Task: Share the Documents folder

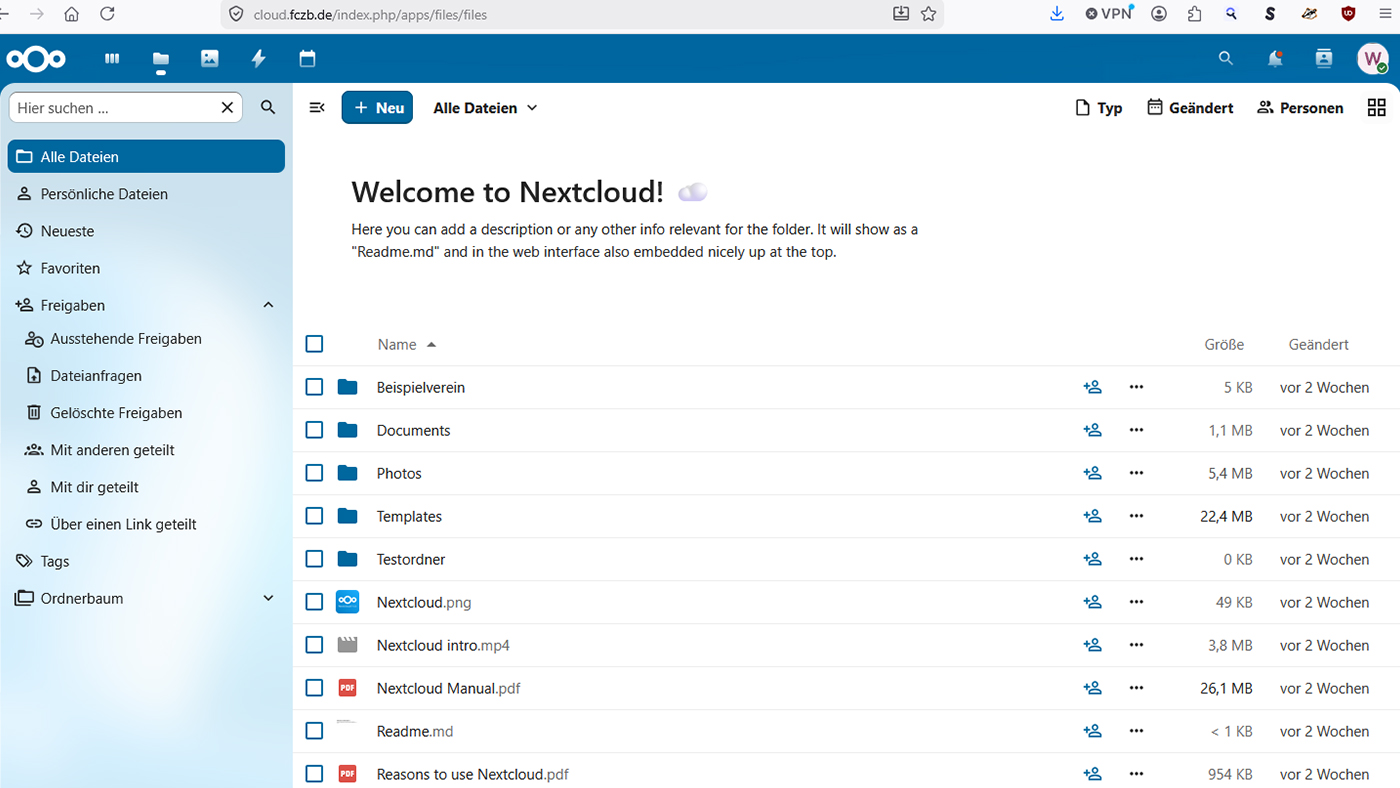Action: point(1092,430)
